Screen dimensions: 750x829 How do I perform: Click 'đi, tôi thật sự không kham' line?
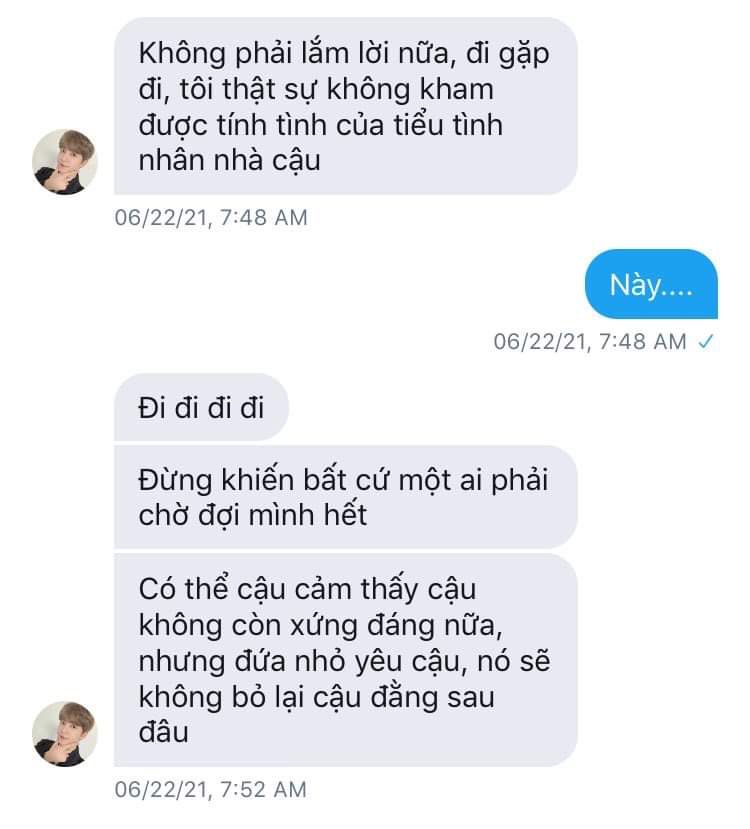pos(316,89)
